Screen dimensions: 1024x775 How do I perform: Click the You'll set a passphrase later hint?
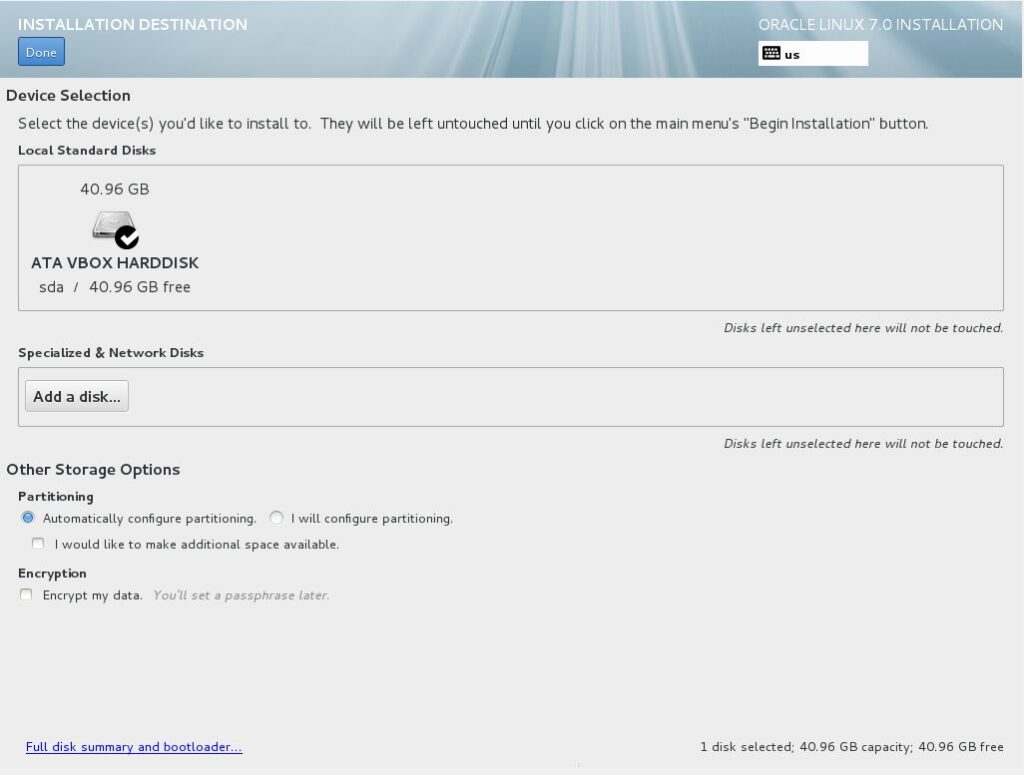pos(241,595)
